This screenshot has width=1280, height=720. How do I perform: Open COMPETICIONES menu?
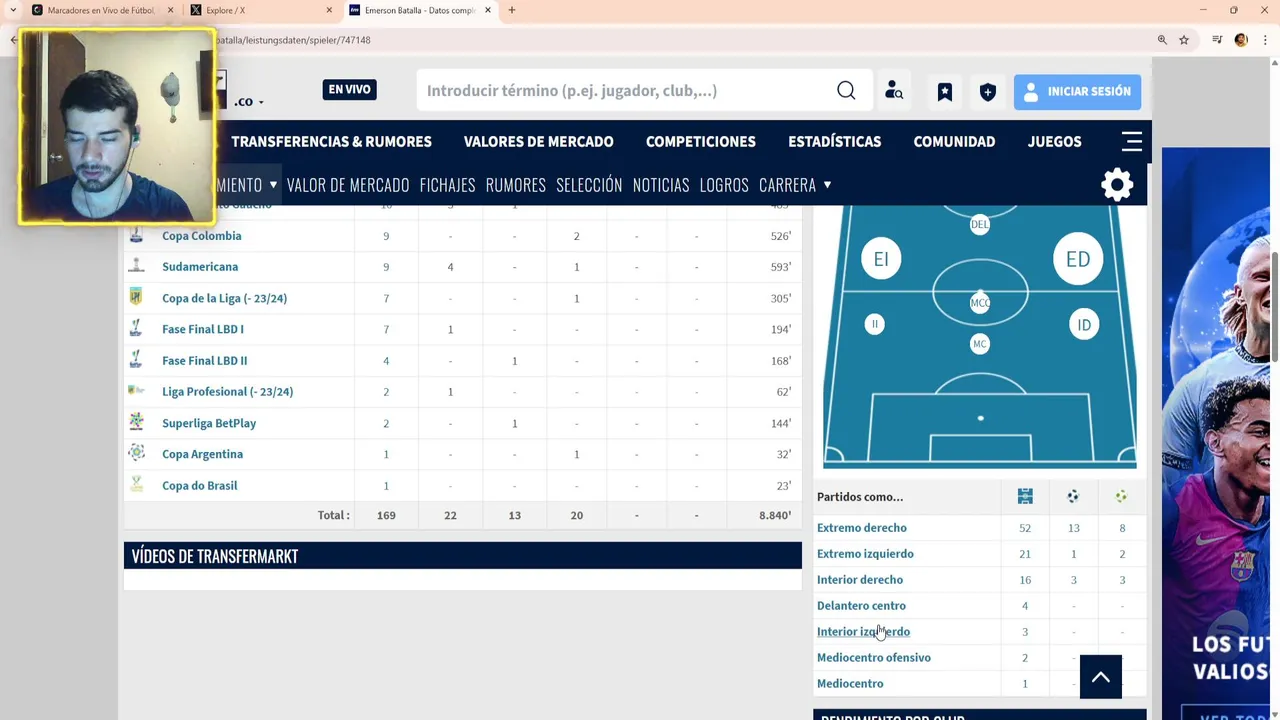[x=700, y=141]
